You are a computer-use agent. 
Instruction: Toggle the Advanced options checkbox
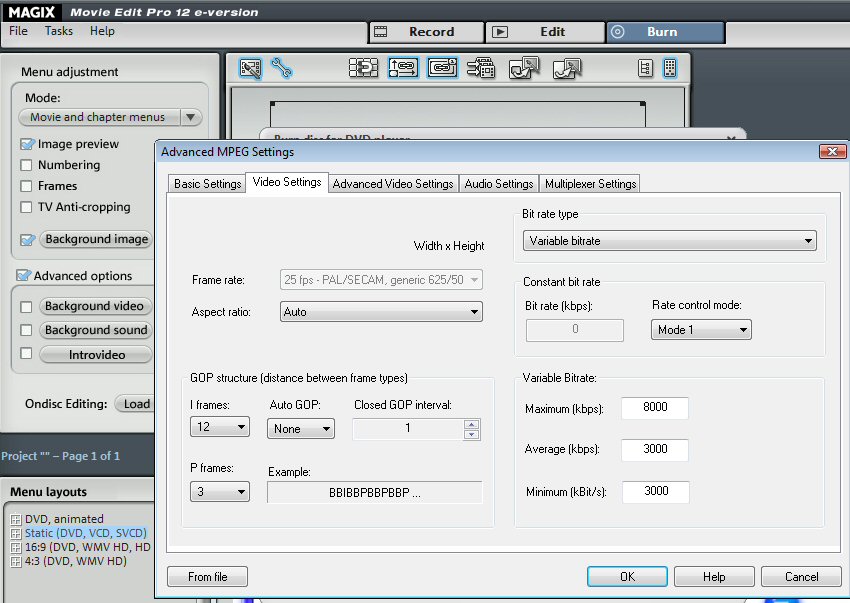[x=23, y=275]
